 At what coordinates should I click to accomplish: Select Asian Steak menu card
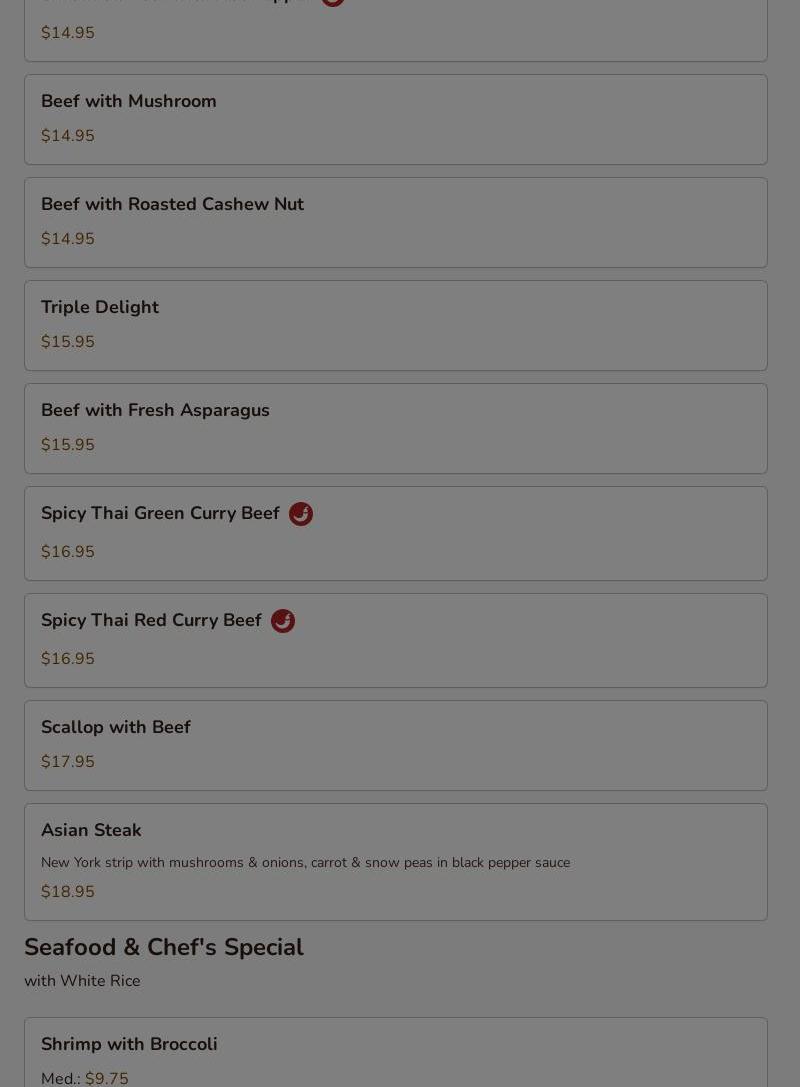(x=396, y=862)
